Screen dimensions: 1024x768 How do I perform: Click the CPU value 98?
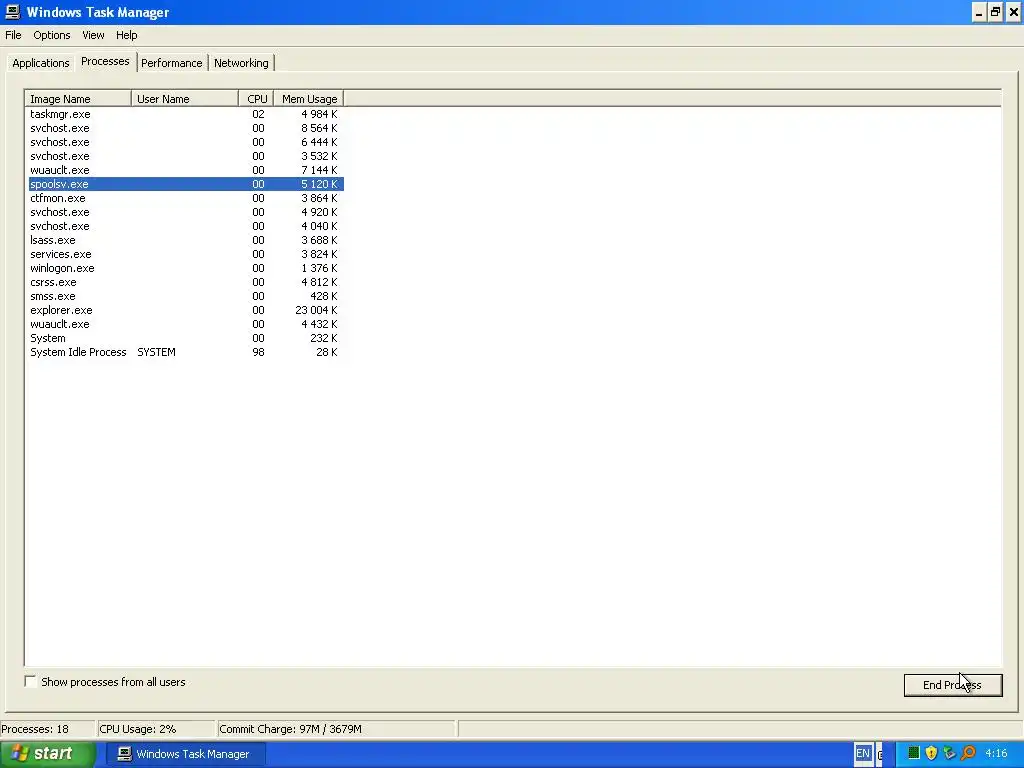point(259,353)
